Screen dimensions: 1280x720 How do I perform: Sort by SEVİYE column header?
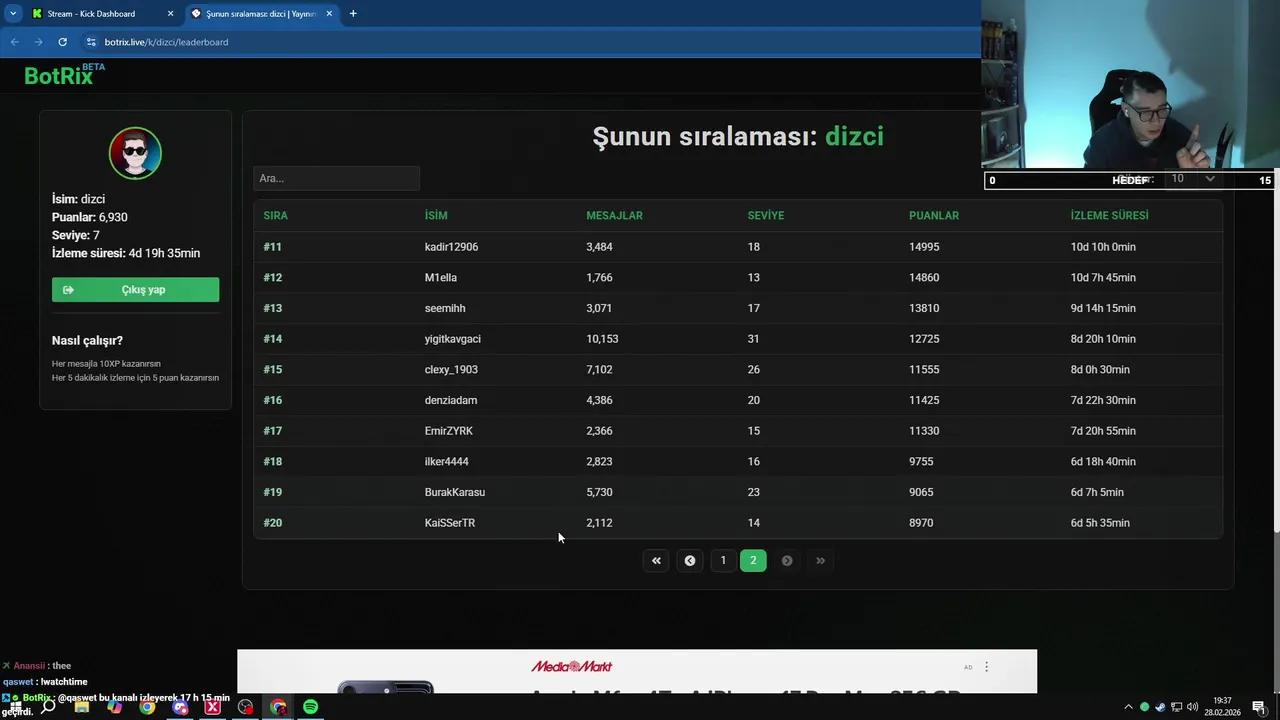coord(766,216)
